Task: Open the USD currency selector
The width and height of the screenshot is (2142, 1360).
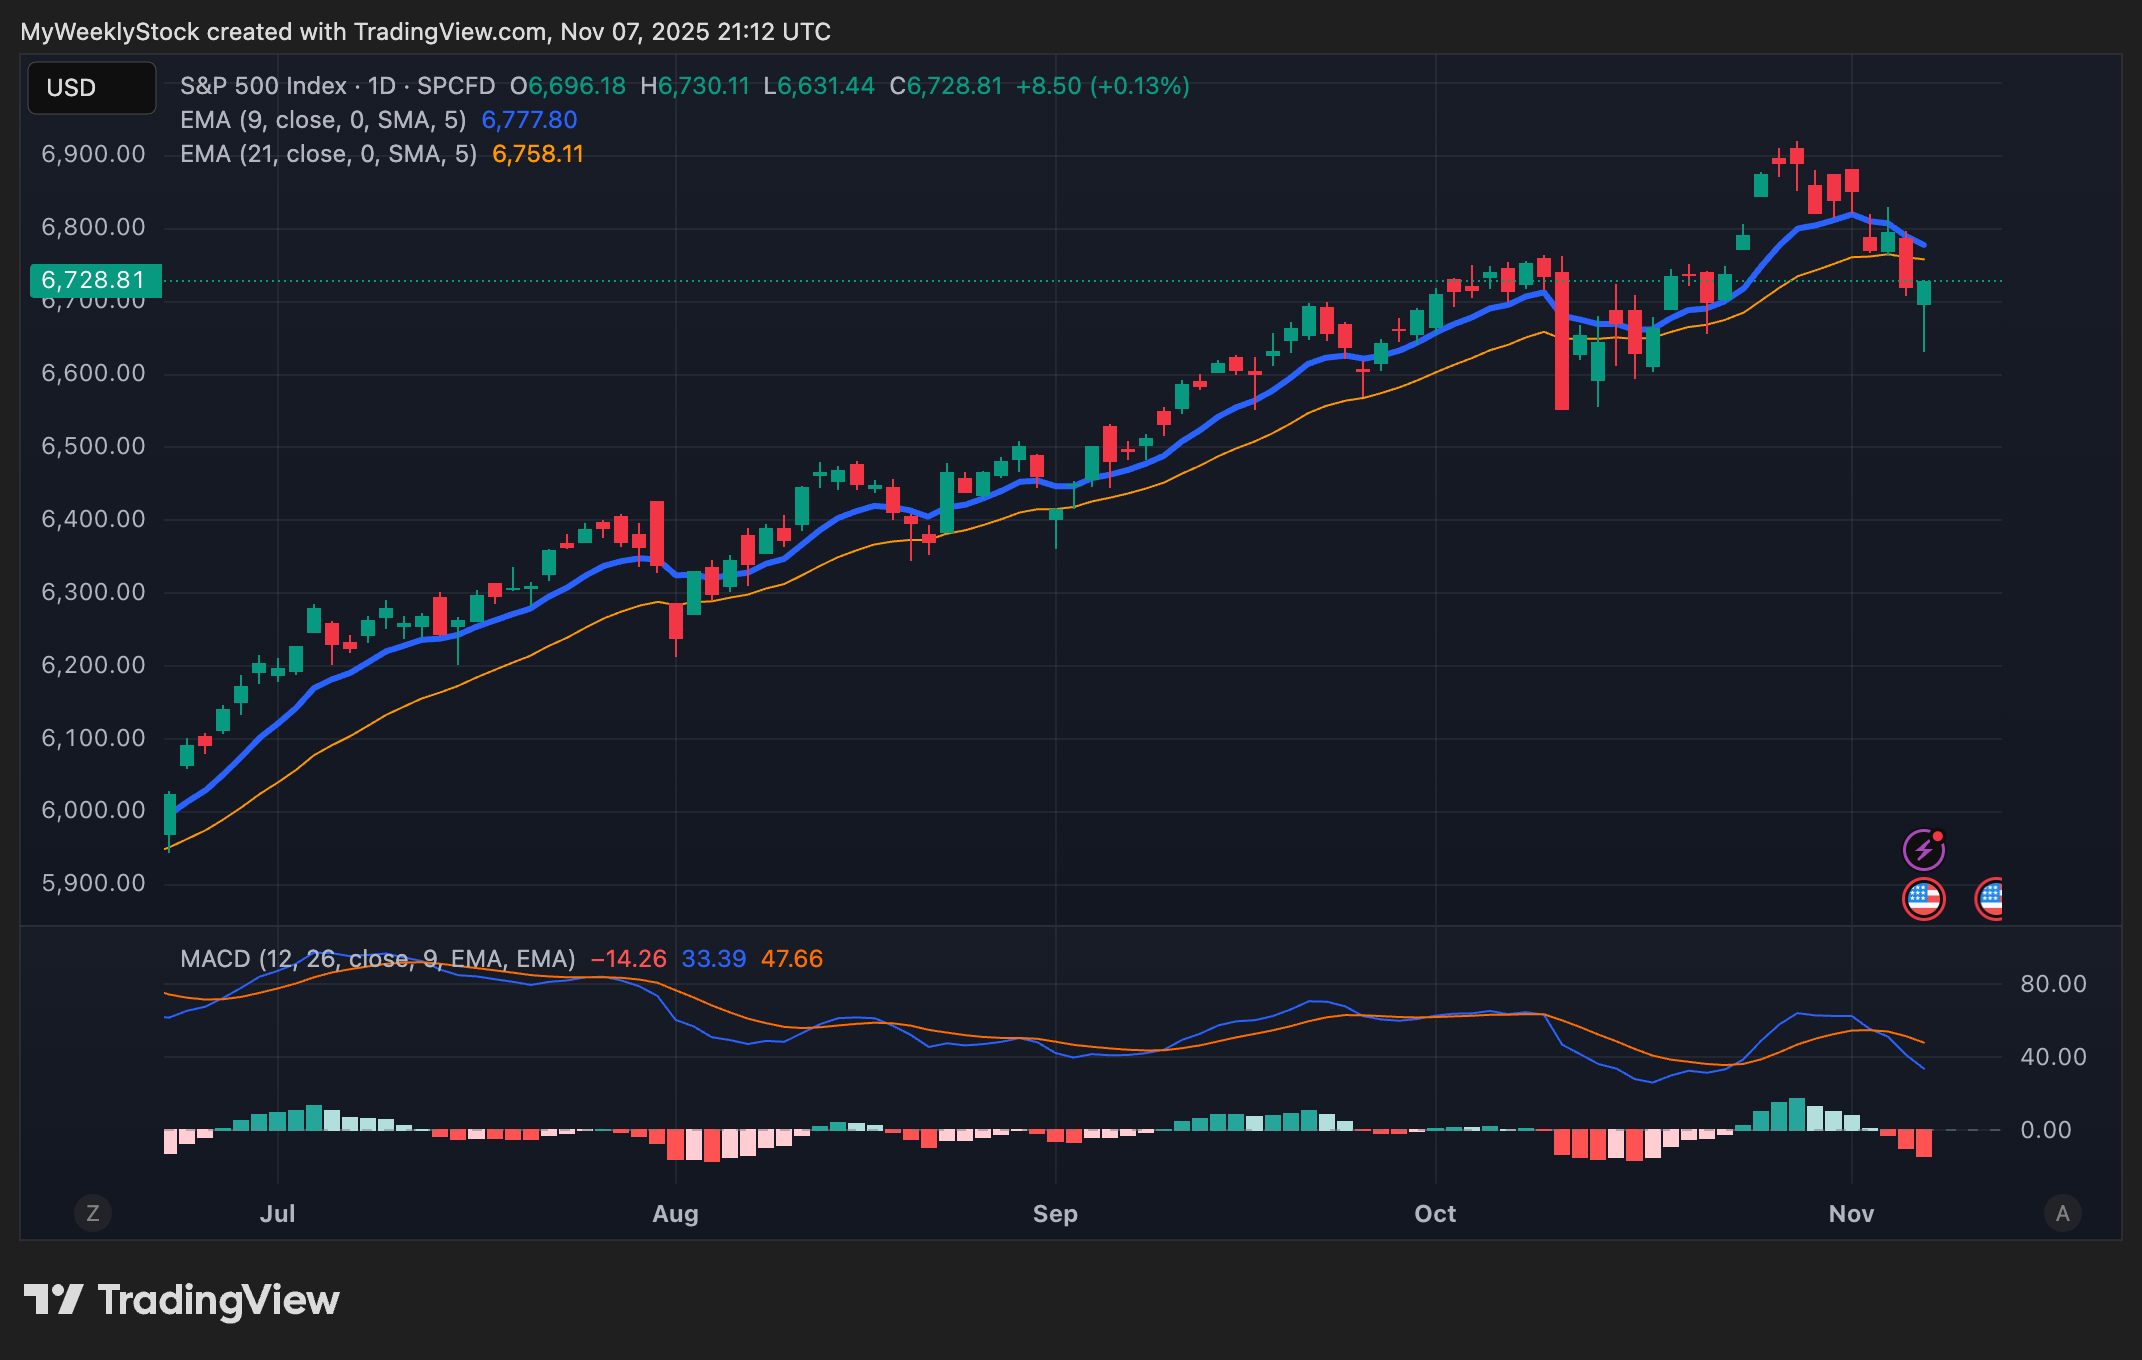Action: [91, 88]
